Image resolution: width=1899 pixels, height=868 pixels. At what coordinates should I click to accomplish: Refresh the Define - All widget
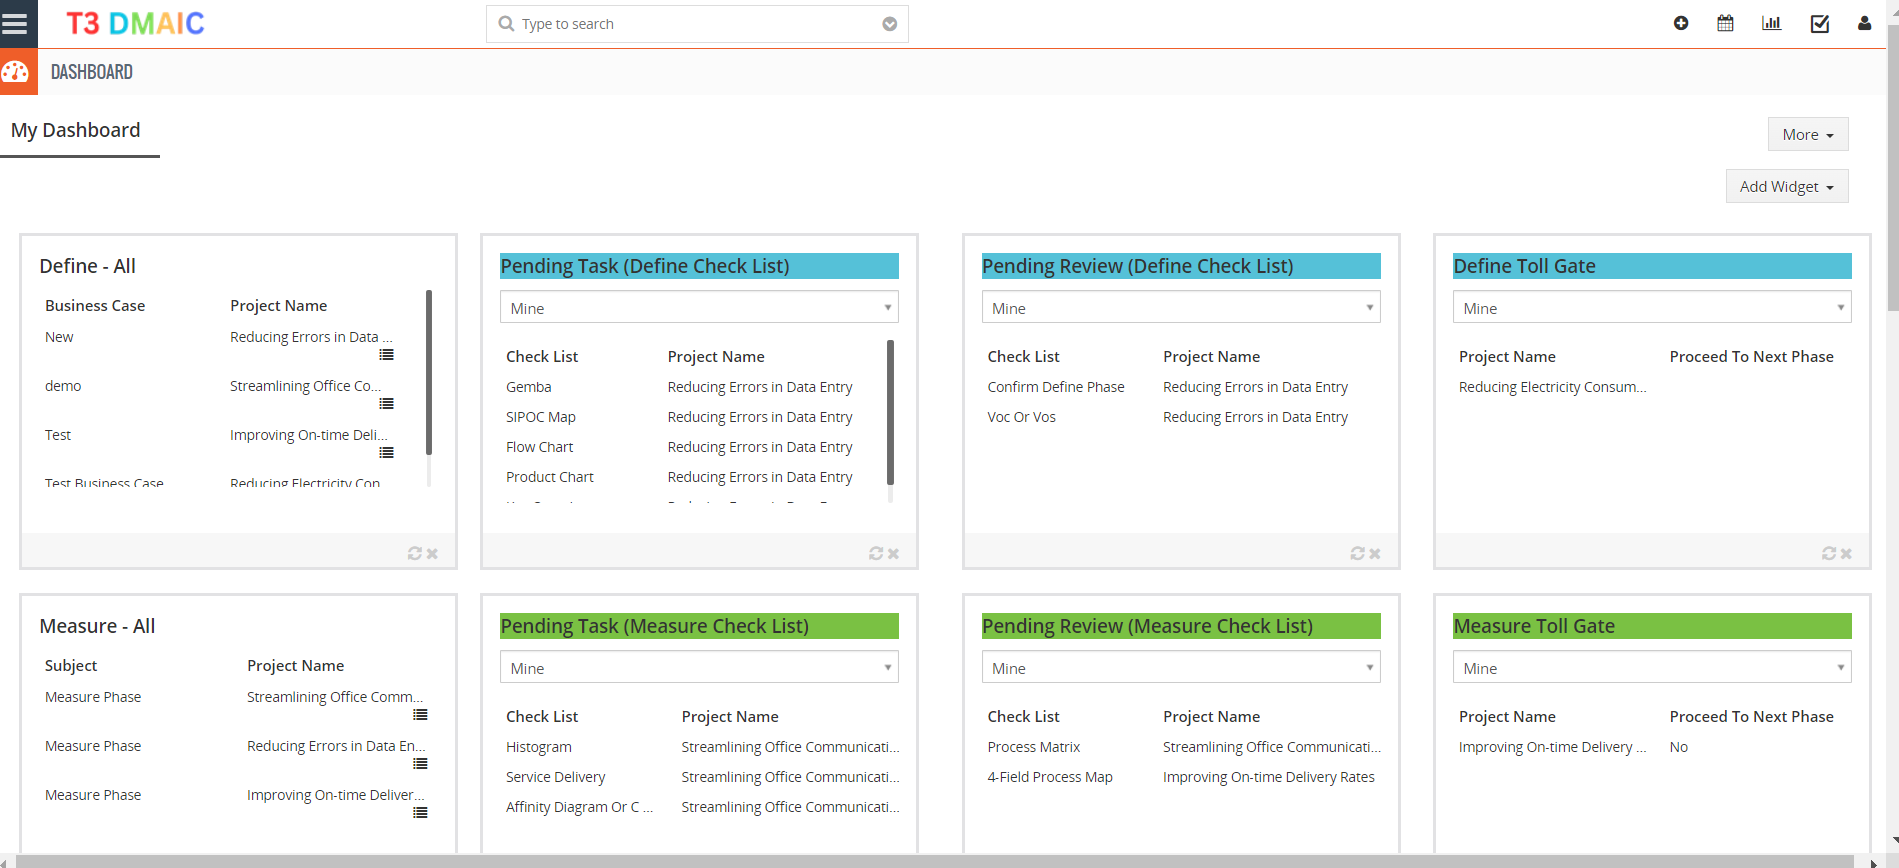414,553
